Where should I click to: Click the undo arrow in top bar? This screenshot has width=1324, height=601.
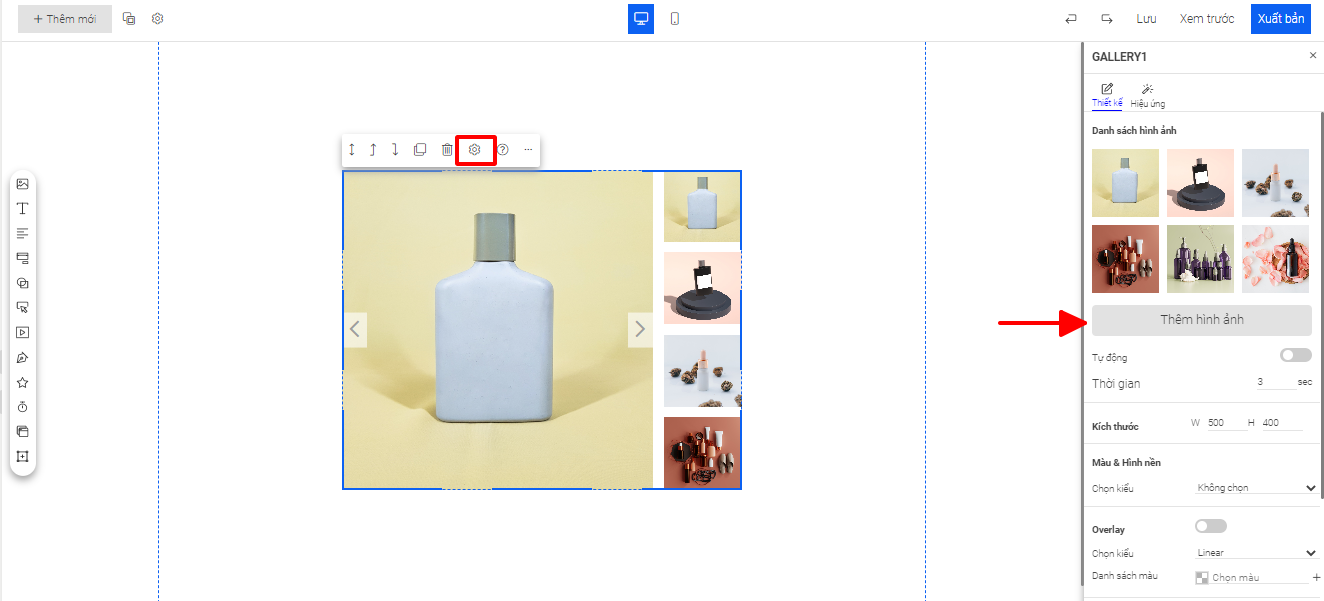pos(1071,19)
